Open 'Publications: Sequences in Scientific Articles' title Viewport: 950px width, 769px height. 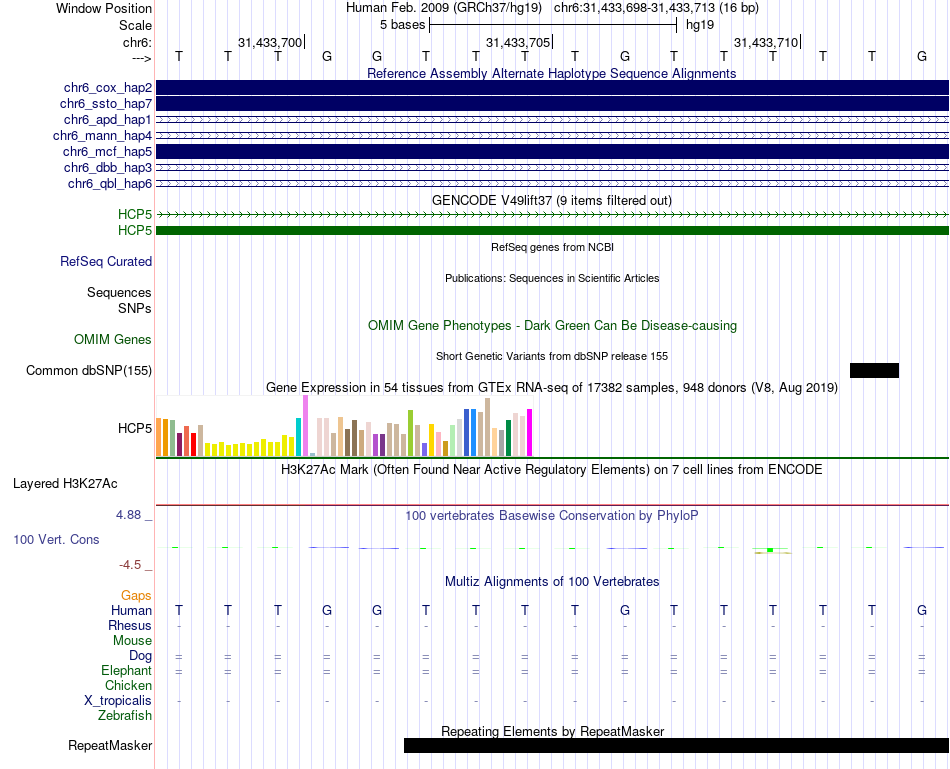coord(552,278)
